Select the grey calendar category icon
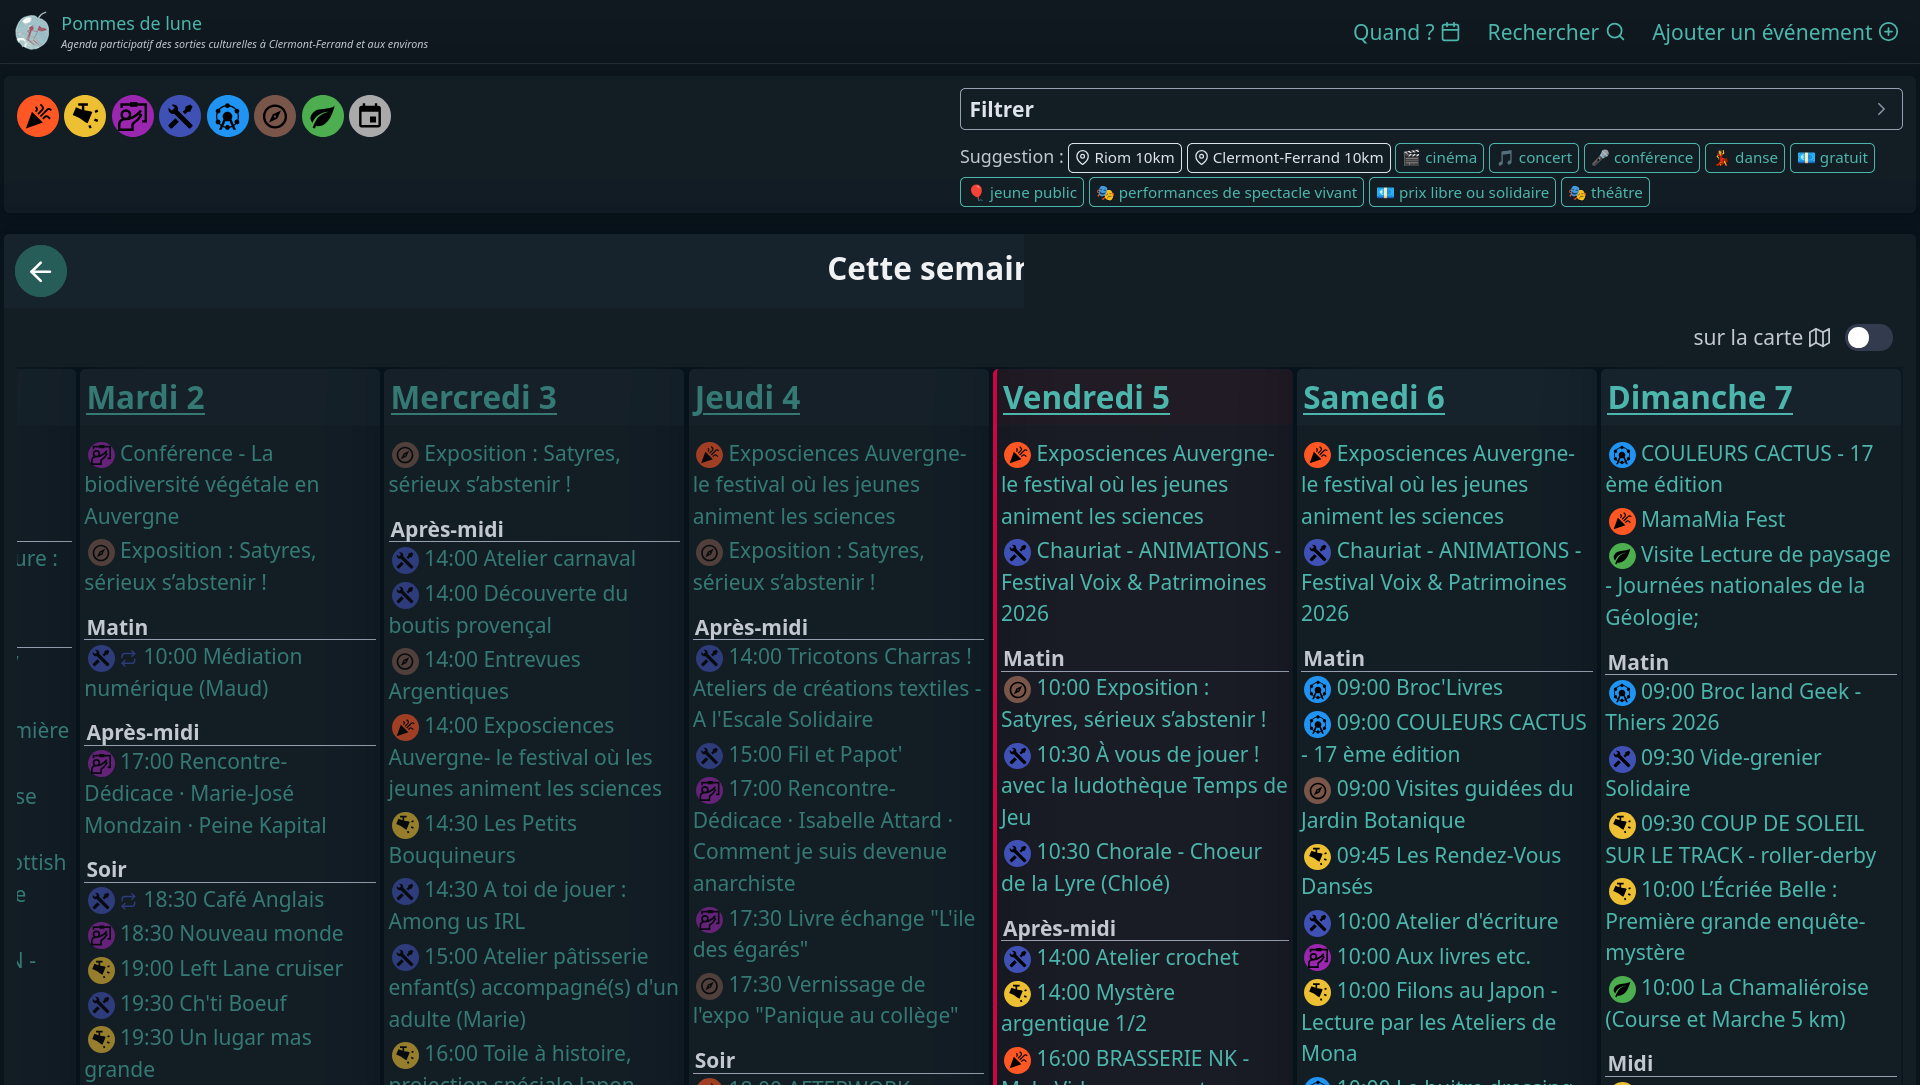1920x1085 pixels. (370, 117)
